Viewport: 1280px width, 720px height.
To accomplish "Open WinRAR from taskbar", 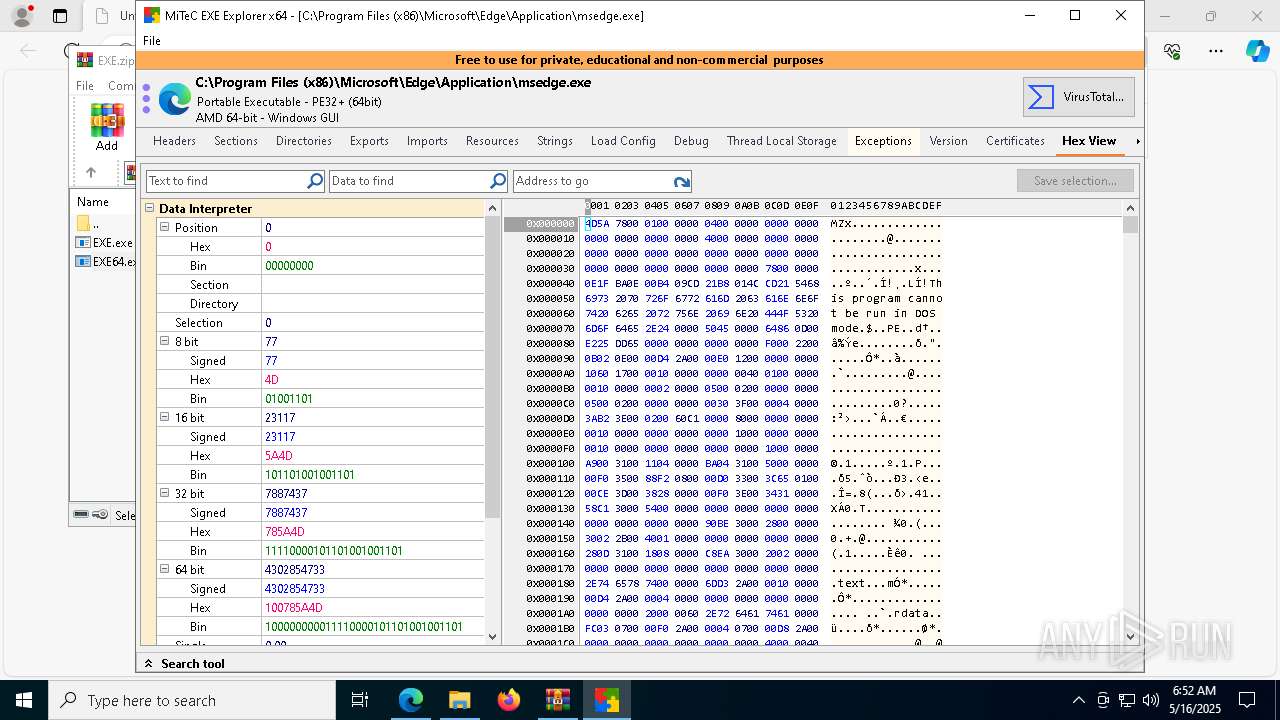I will (x=558, y=700).
